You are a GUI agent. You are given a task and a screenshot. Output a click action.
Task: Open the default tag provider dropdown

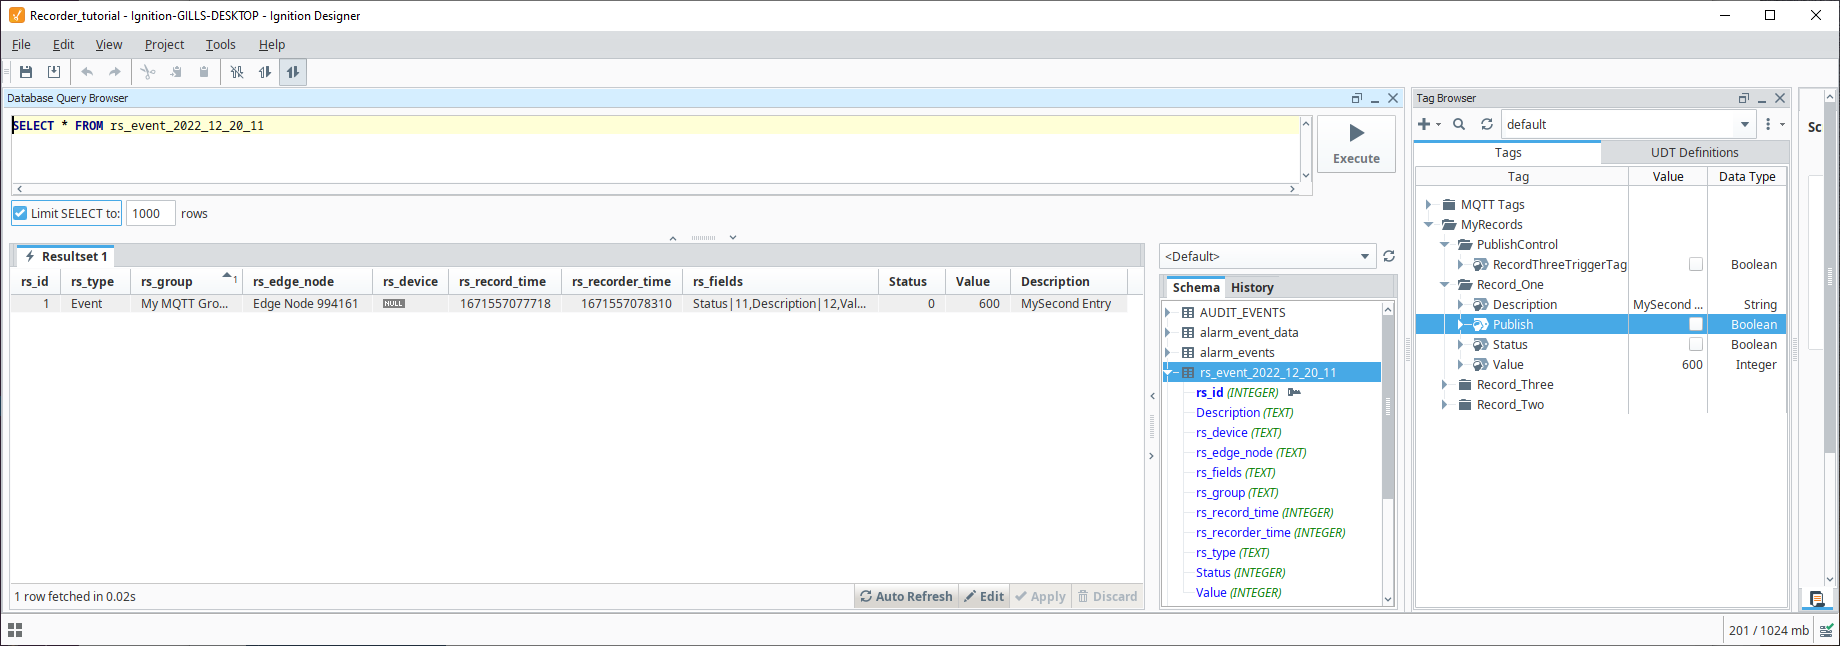[1745, 124]
